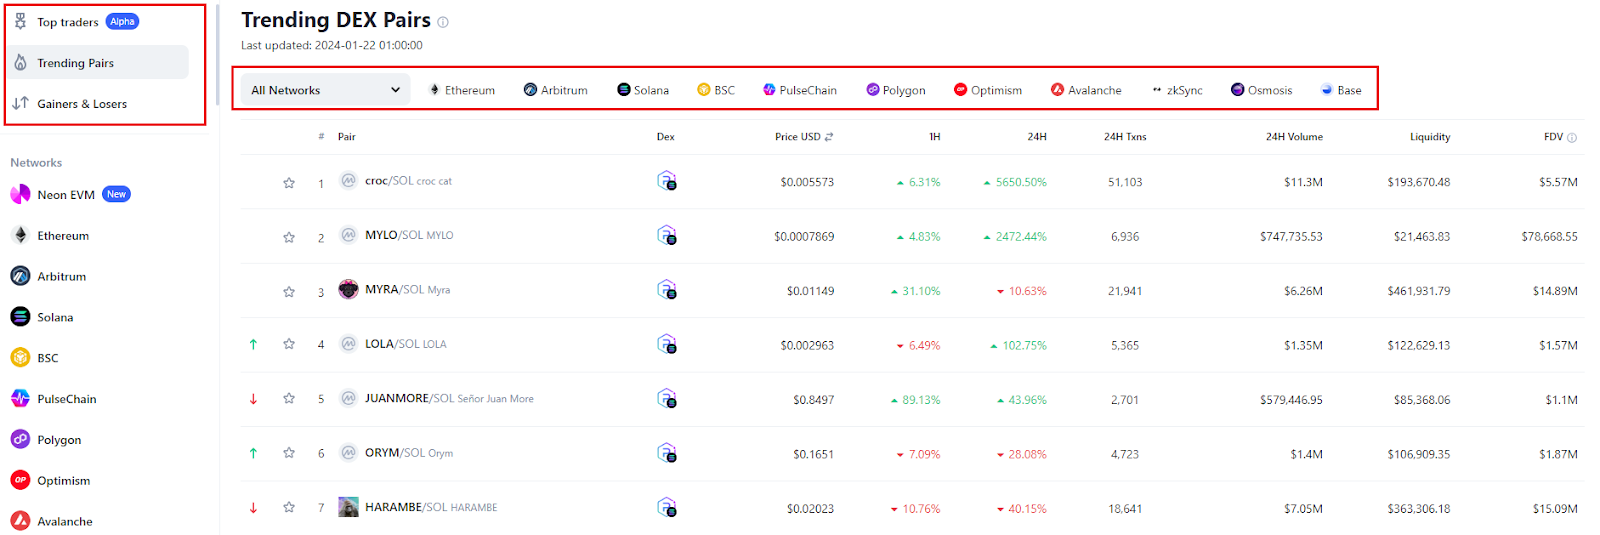Viewport: 1600px width, 535px height.
Task: Filter pairs by Ethereum network tab
Action: [462, 90]
